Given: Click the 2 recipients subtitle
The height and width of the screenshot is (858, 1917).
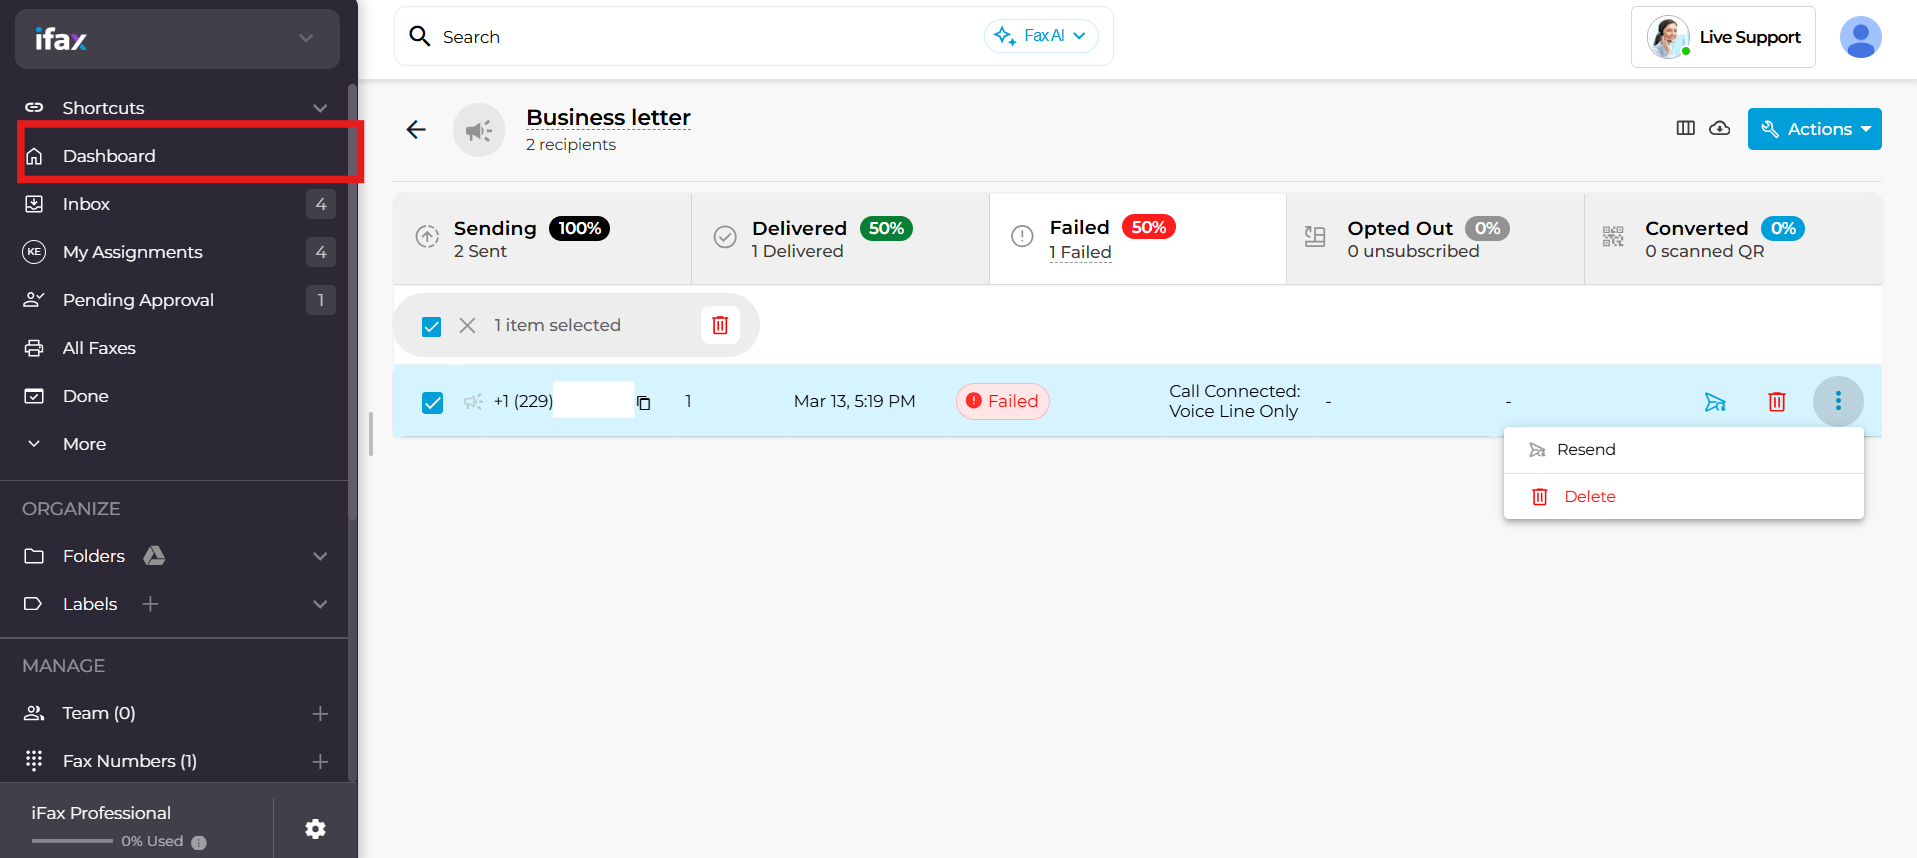Looking at the screenshot, I should point(571,145).
